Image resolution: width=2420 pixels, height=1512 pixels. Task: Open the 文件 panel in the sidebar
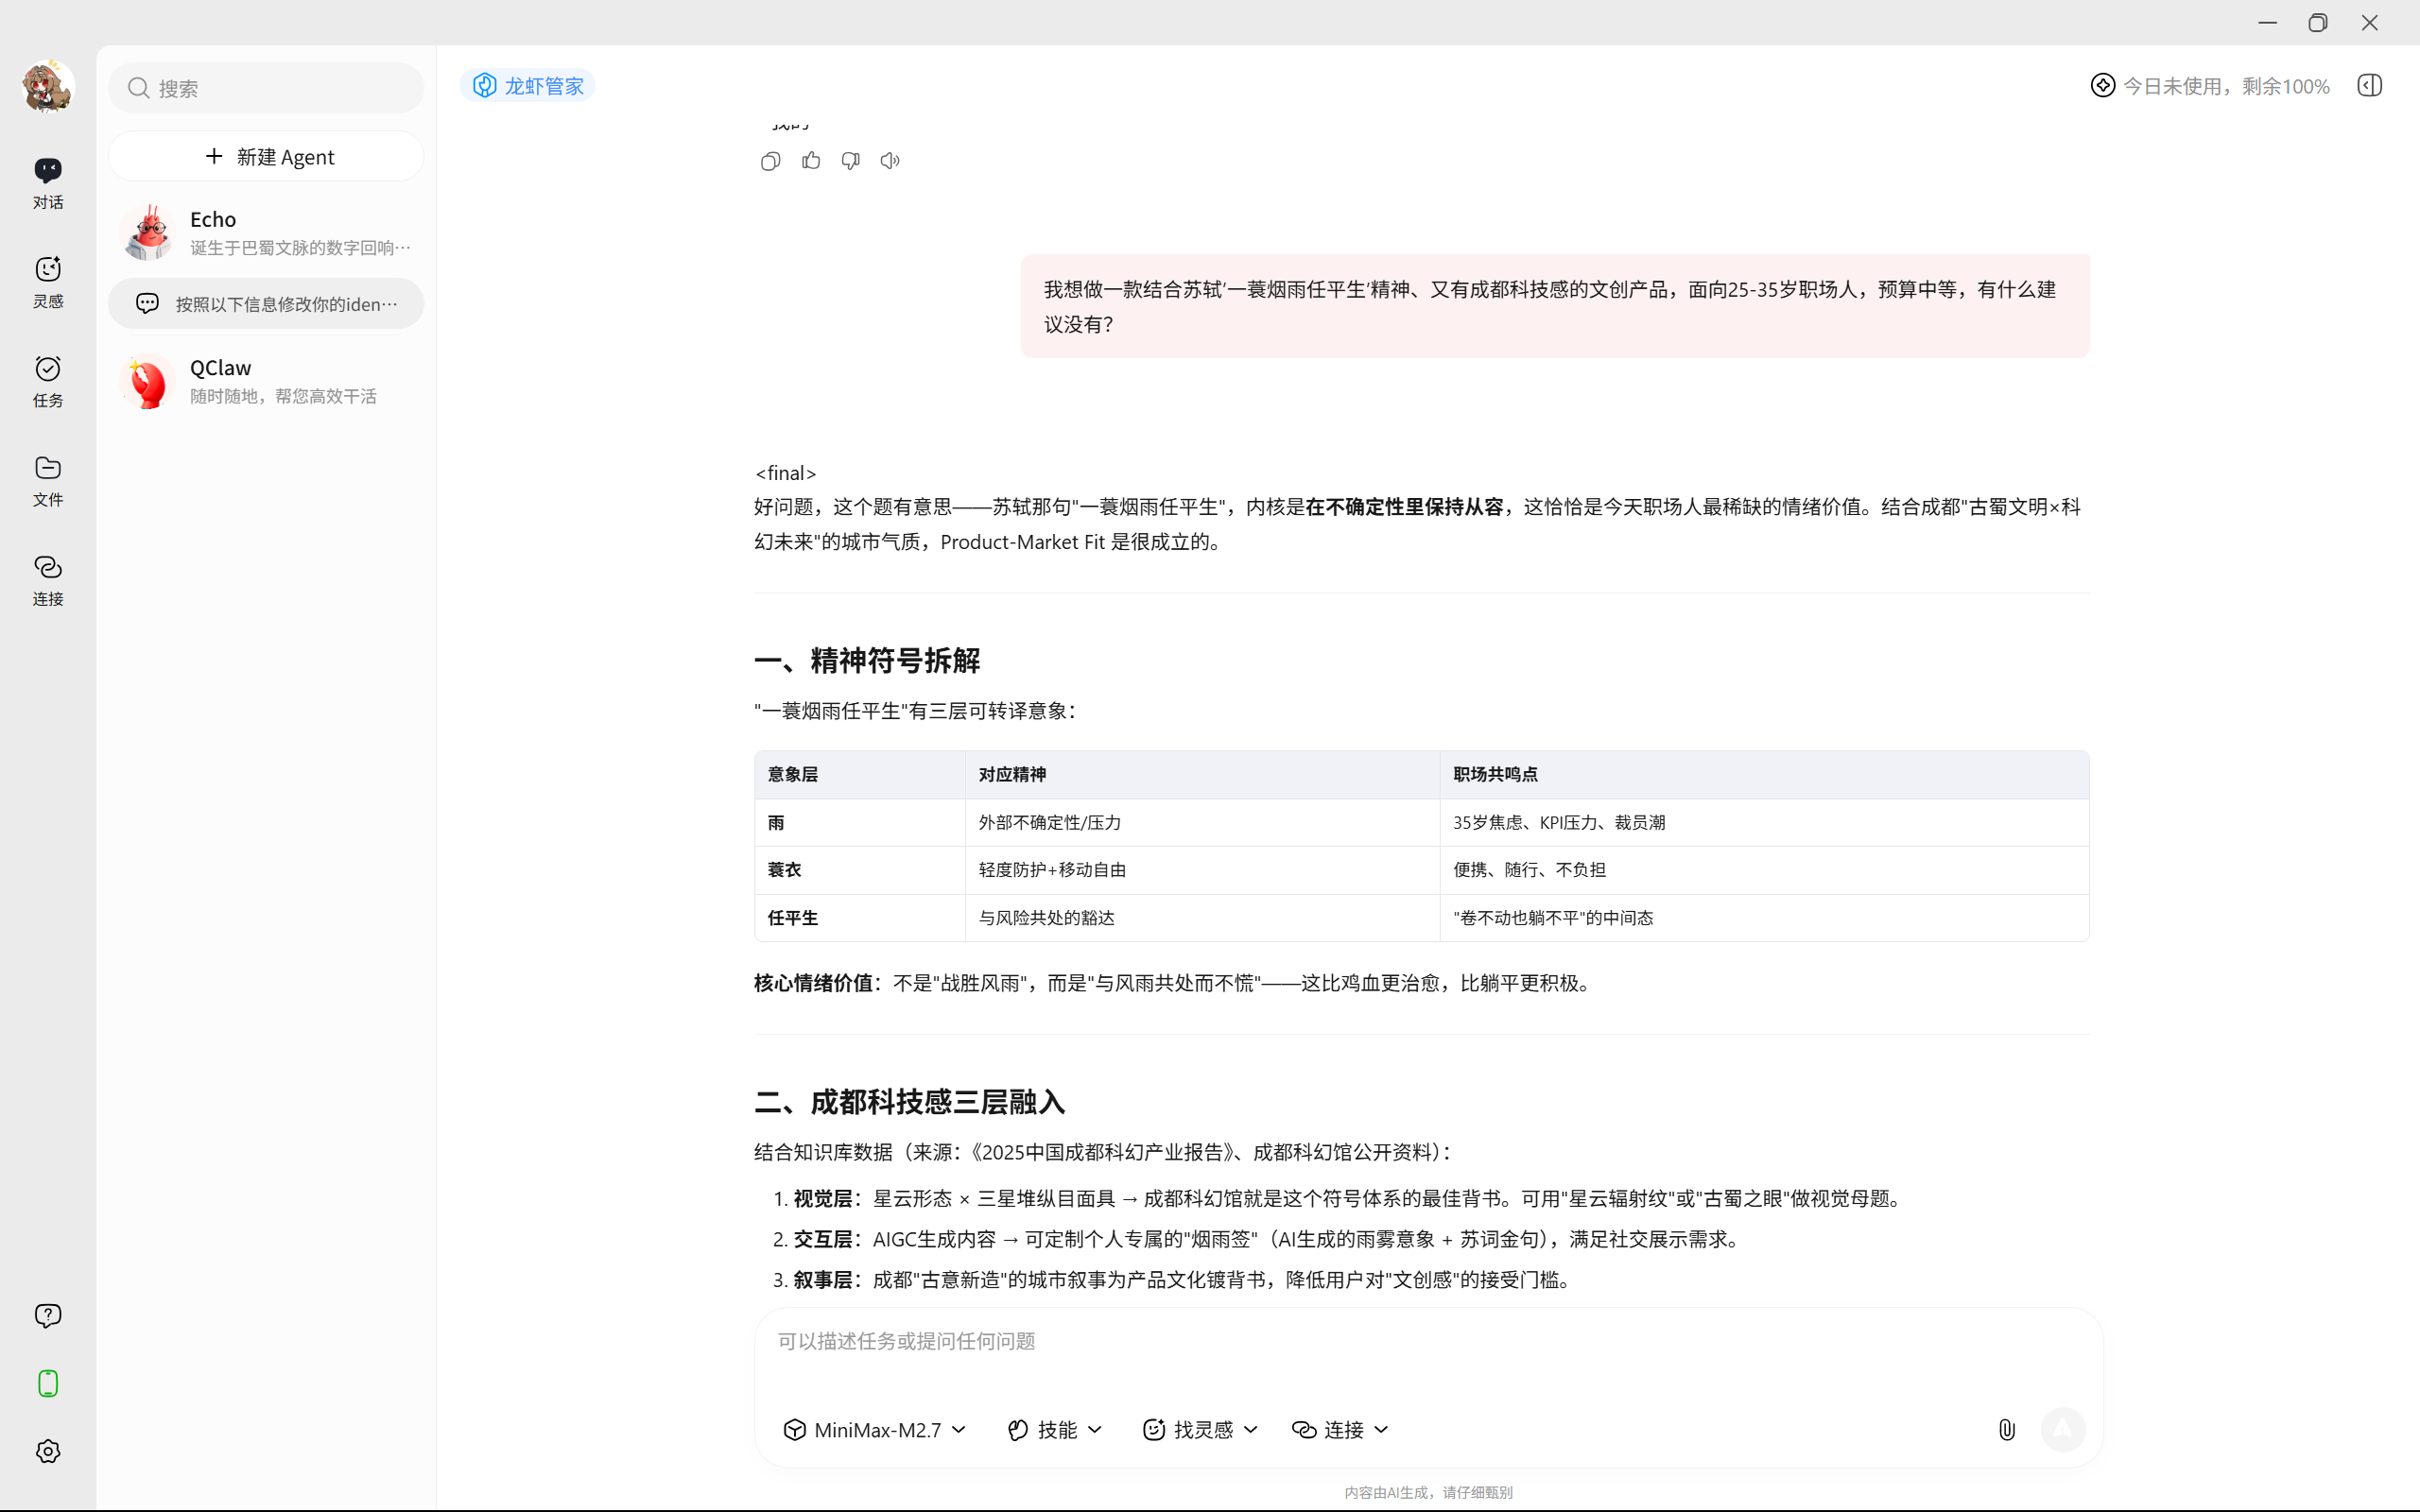click(47, 481)
